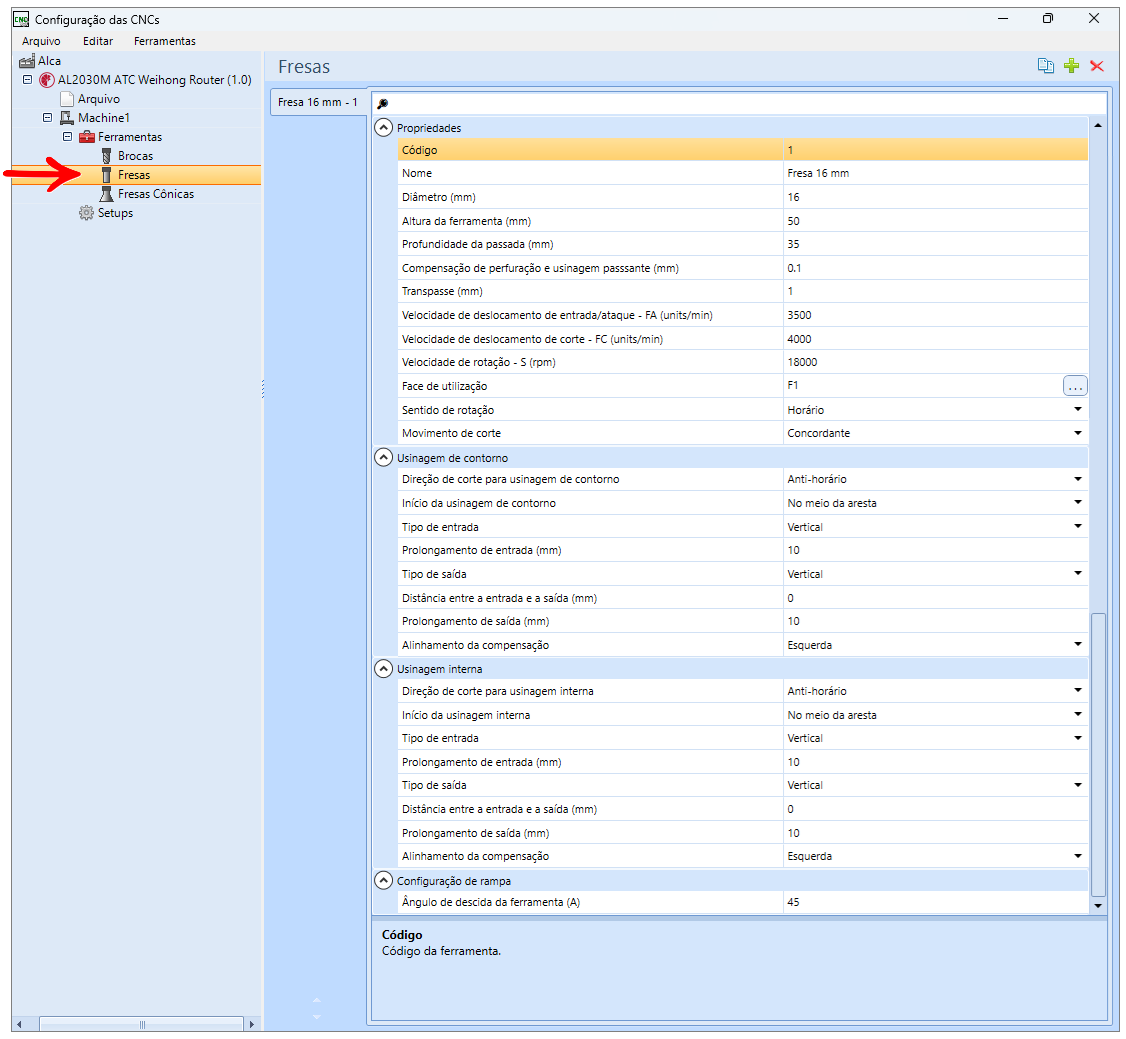Screen dimensions: 1126x1039
Task: Collapse the Usinagem interna section
Action: (384, 669)
